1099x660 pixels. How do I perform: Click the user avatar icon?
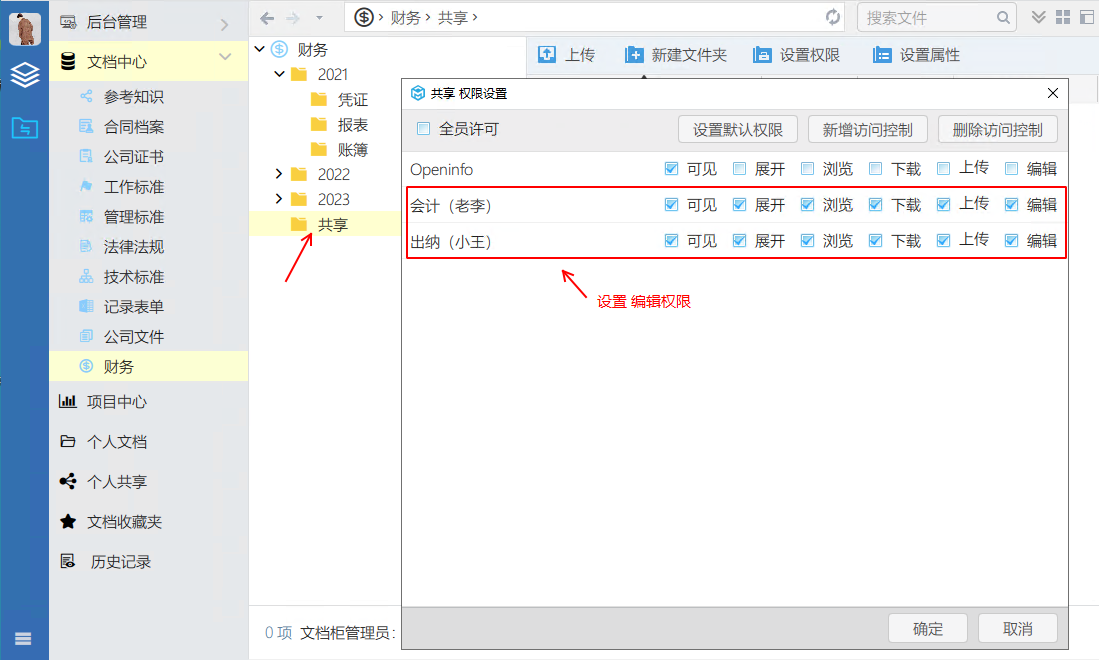(x=24, y=29)
